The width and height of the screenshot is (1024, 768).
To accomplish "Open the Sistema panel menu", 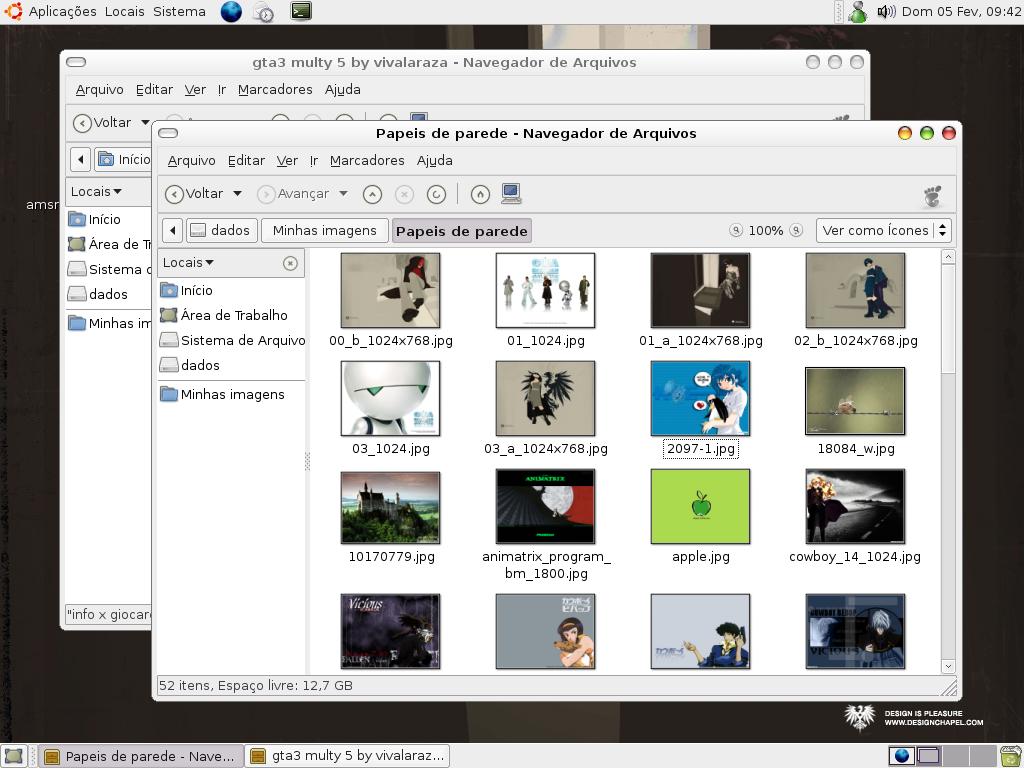I will tap(179, 11).
